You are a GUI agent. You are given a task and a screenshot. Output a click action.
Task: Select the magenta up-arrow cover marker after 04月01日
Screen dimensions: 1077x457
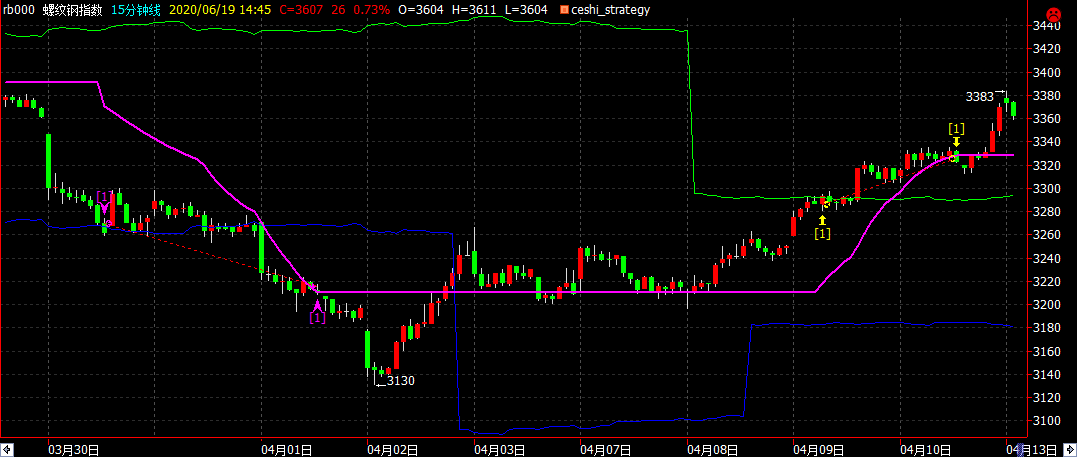coord(317,311)
